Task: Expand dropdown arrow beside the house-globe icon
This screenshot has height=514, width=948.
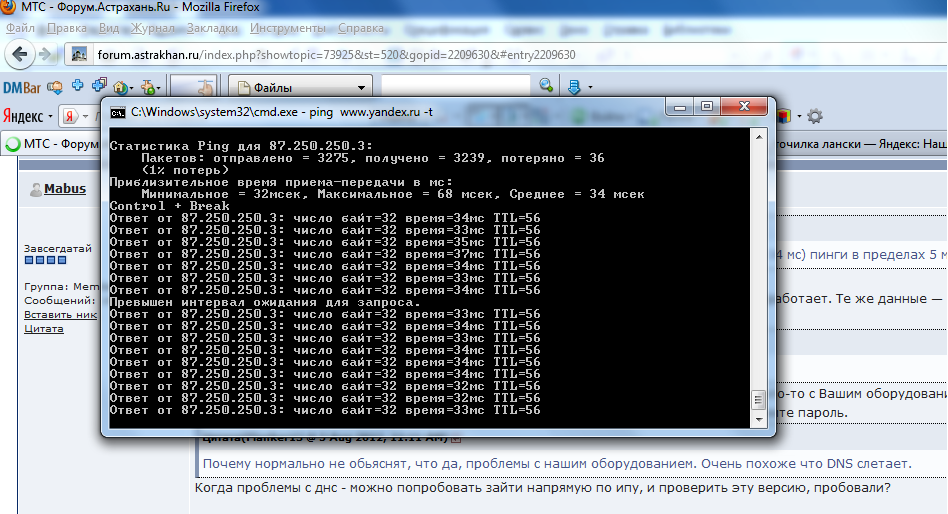Action: click(131, 89)
